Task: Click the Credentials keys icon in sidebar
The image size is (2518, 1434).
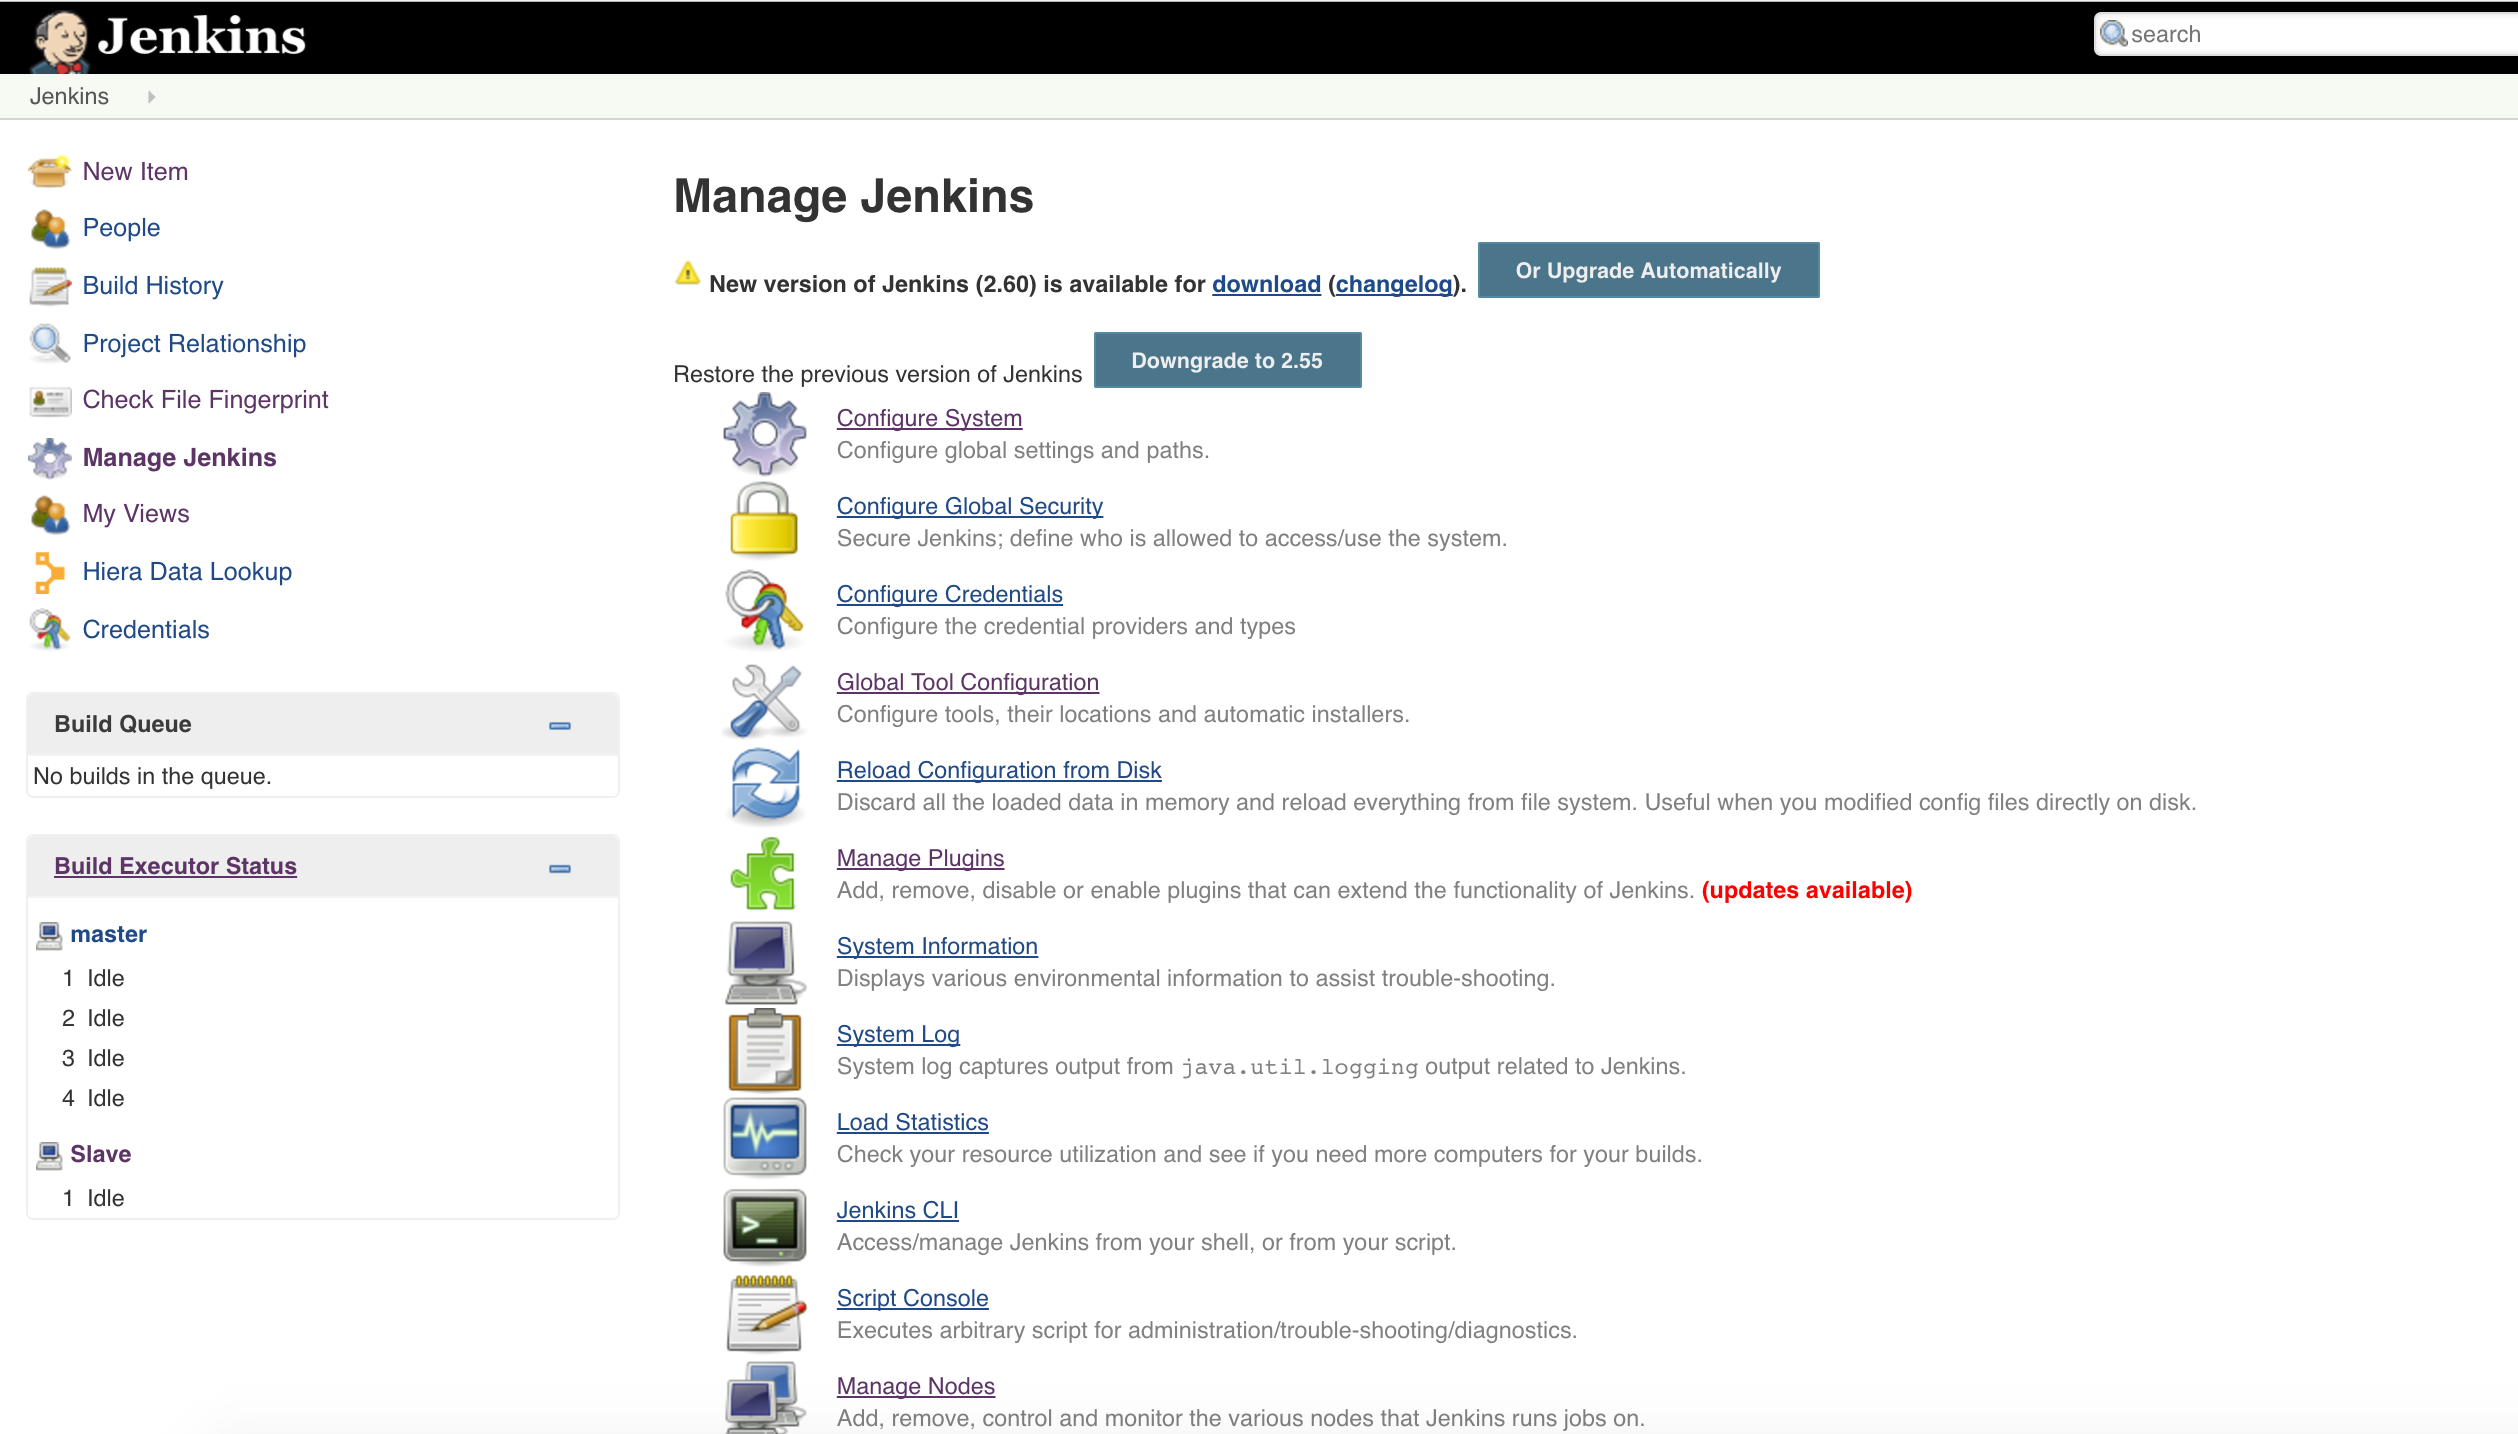Action: (49, 629)
